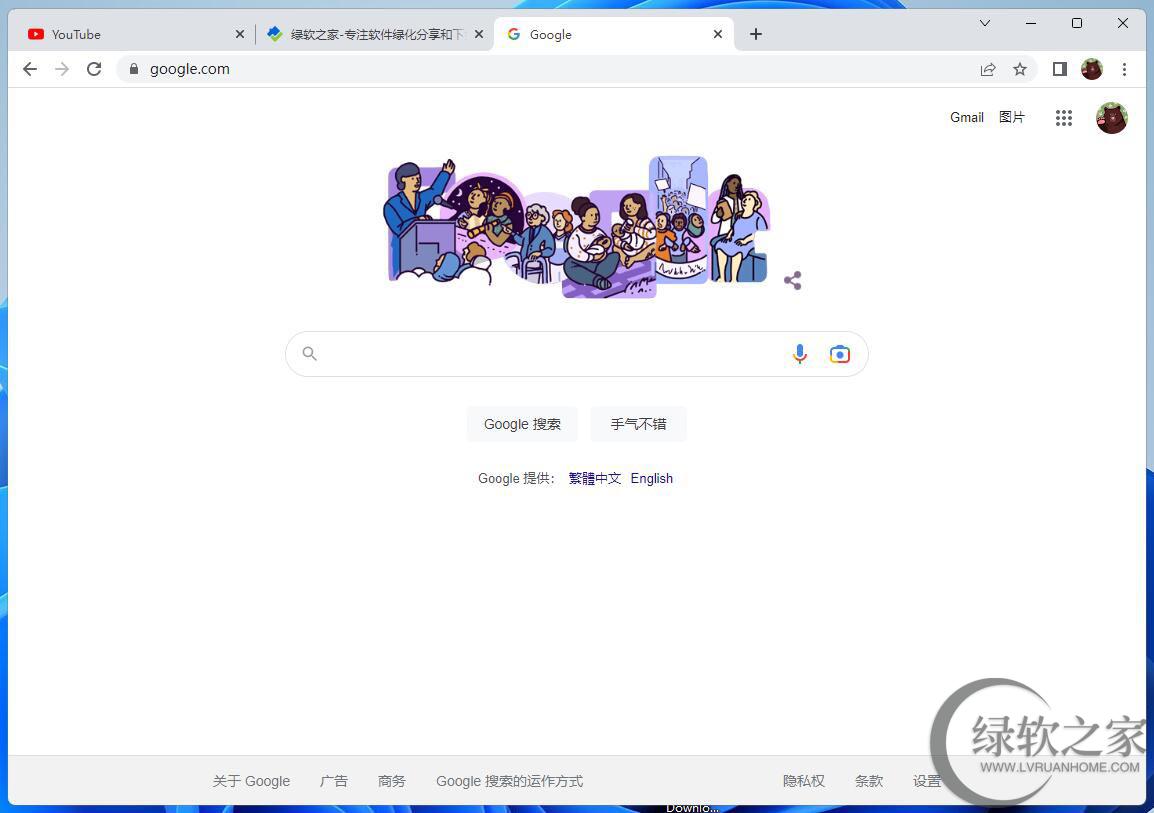This screenshot has width=1154, height=813.
Task: Click the share this page icon
Action: point(988,69)
